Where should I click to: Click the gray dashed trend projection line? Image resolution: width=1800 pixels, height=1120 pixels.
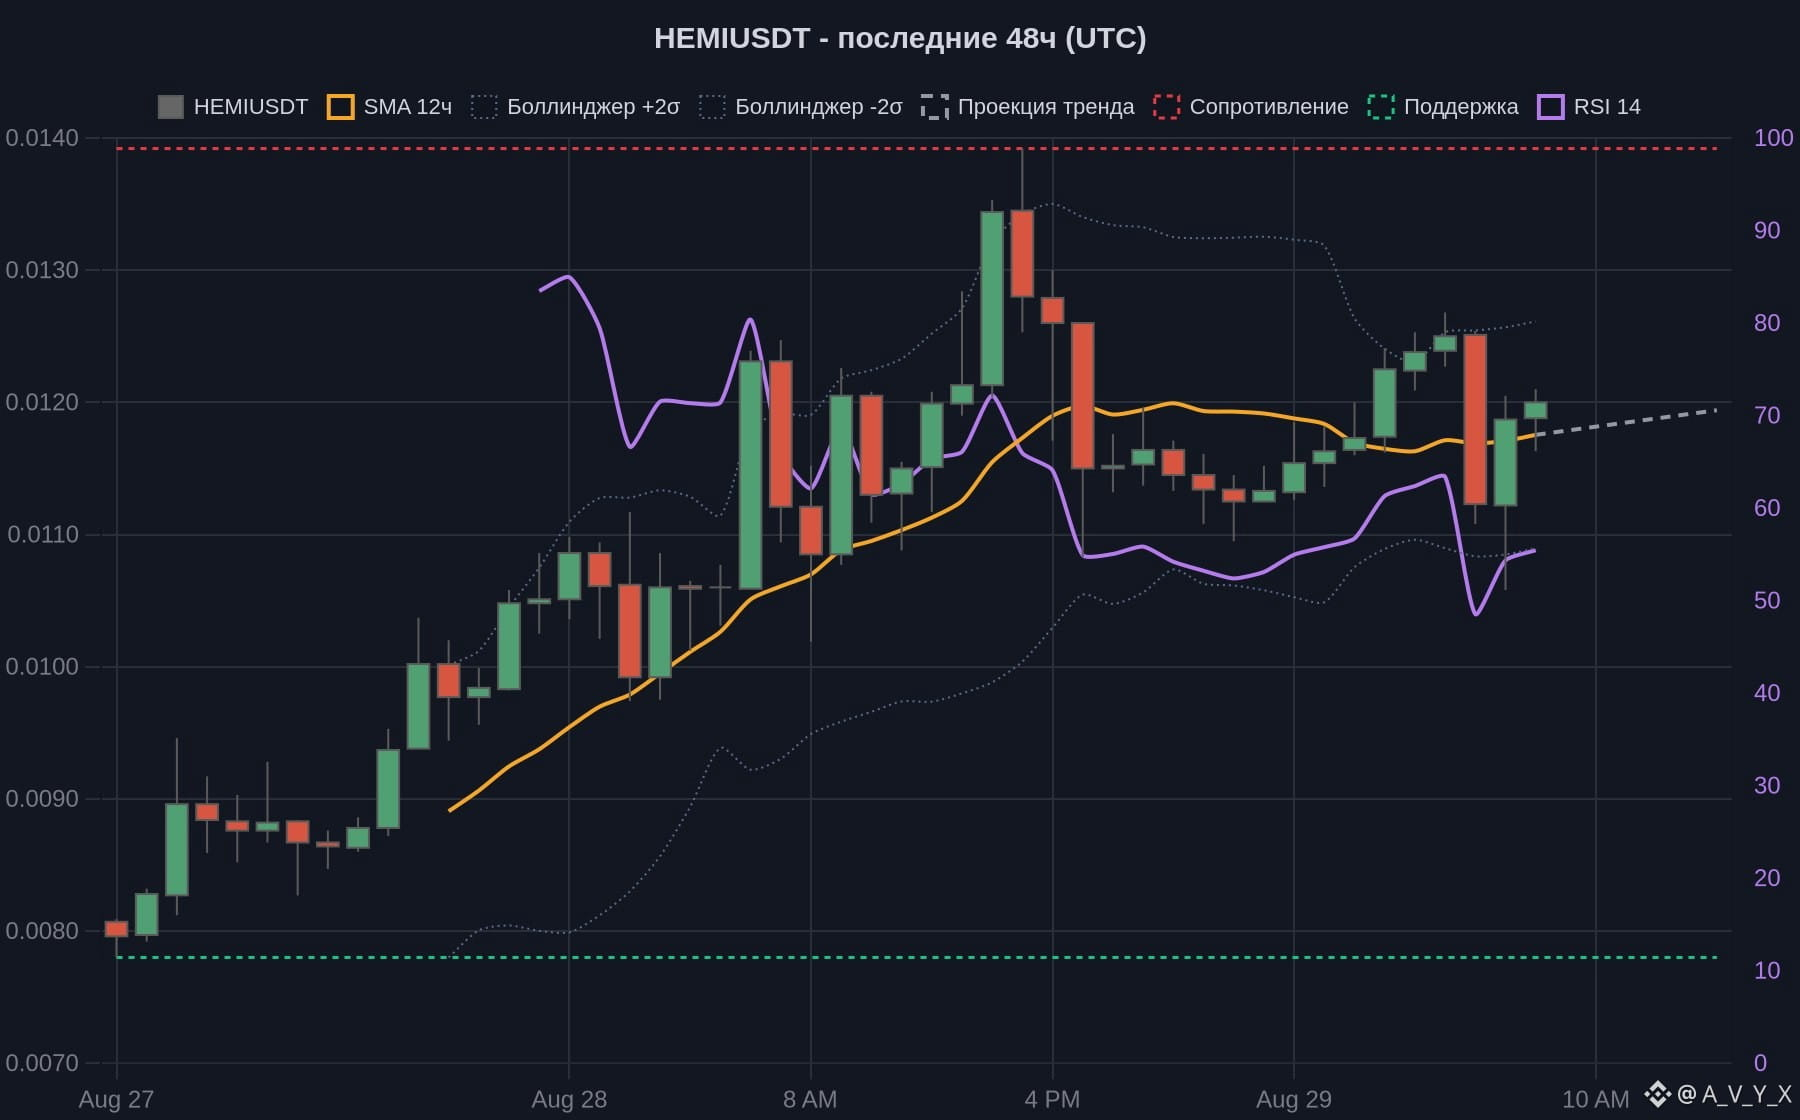1627,422
